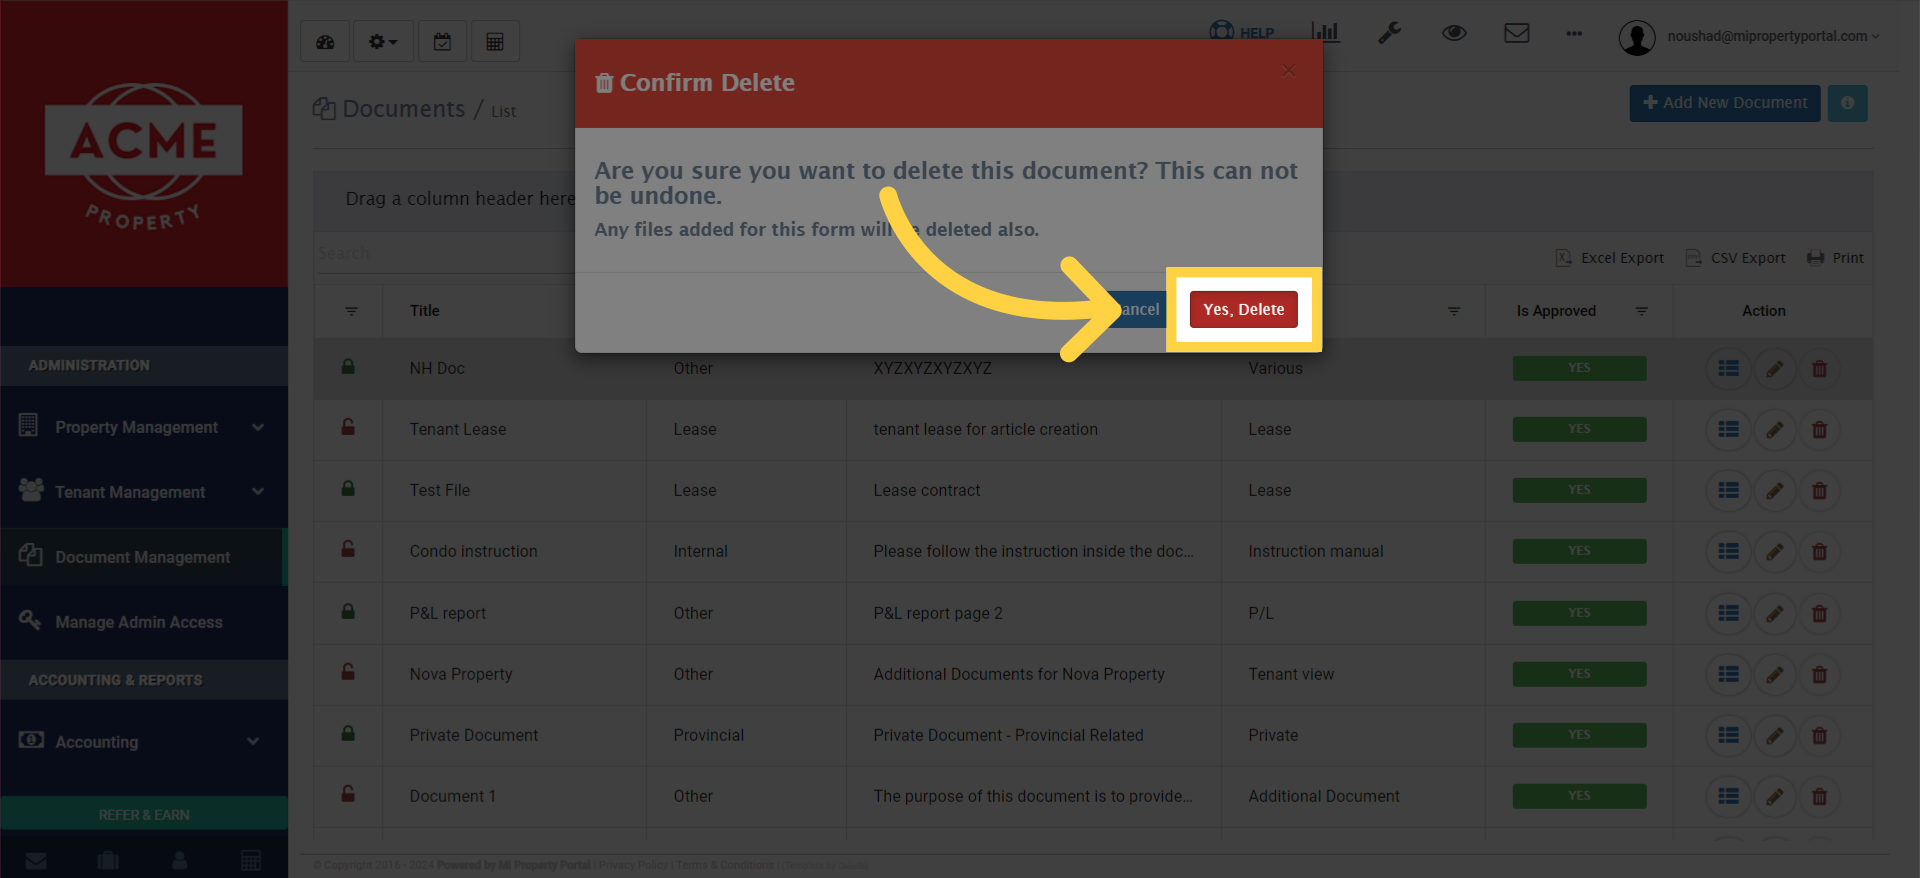Click the Title column header
This screenshot has width=1920, height=878.
tap(425, 311)
